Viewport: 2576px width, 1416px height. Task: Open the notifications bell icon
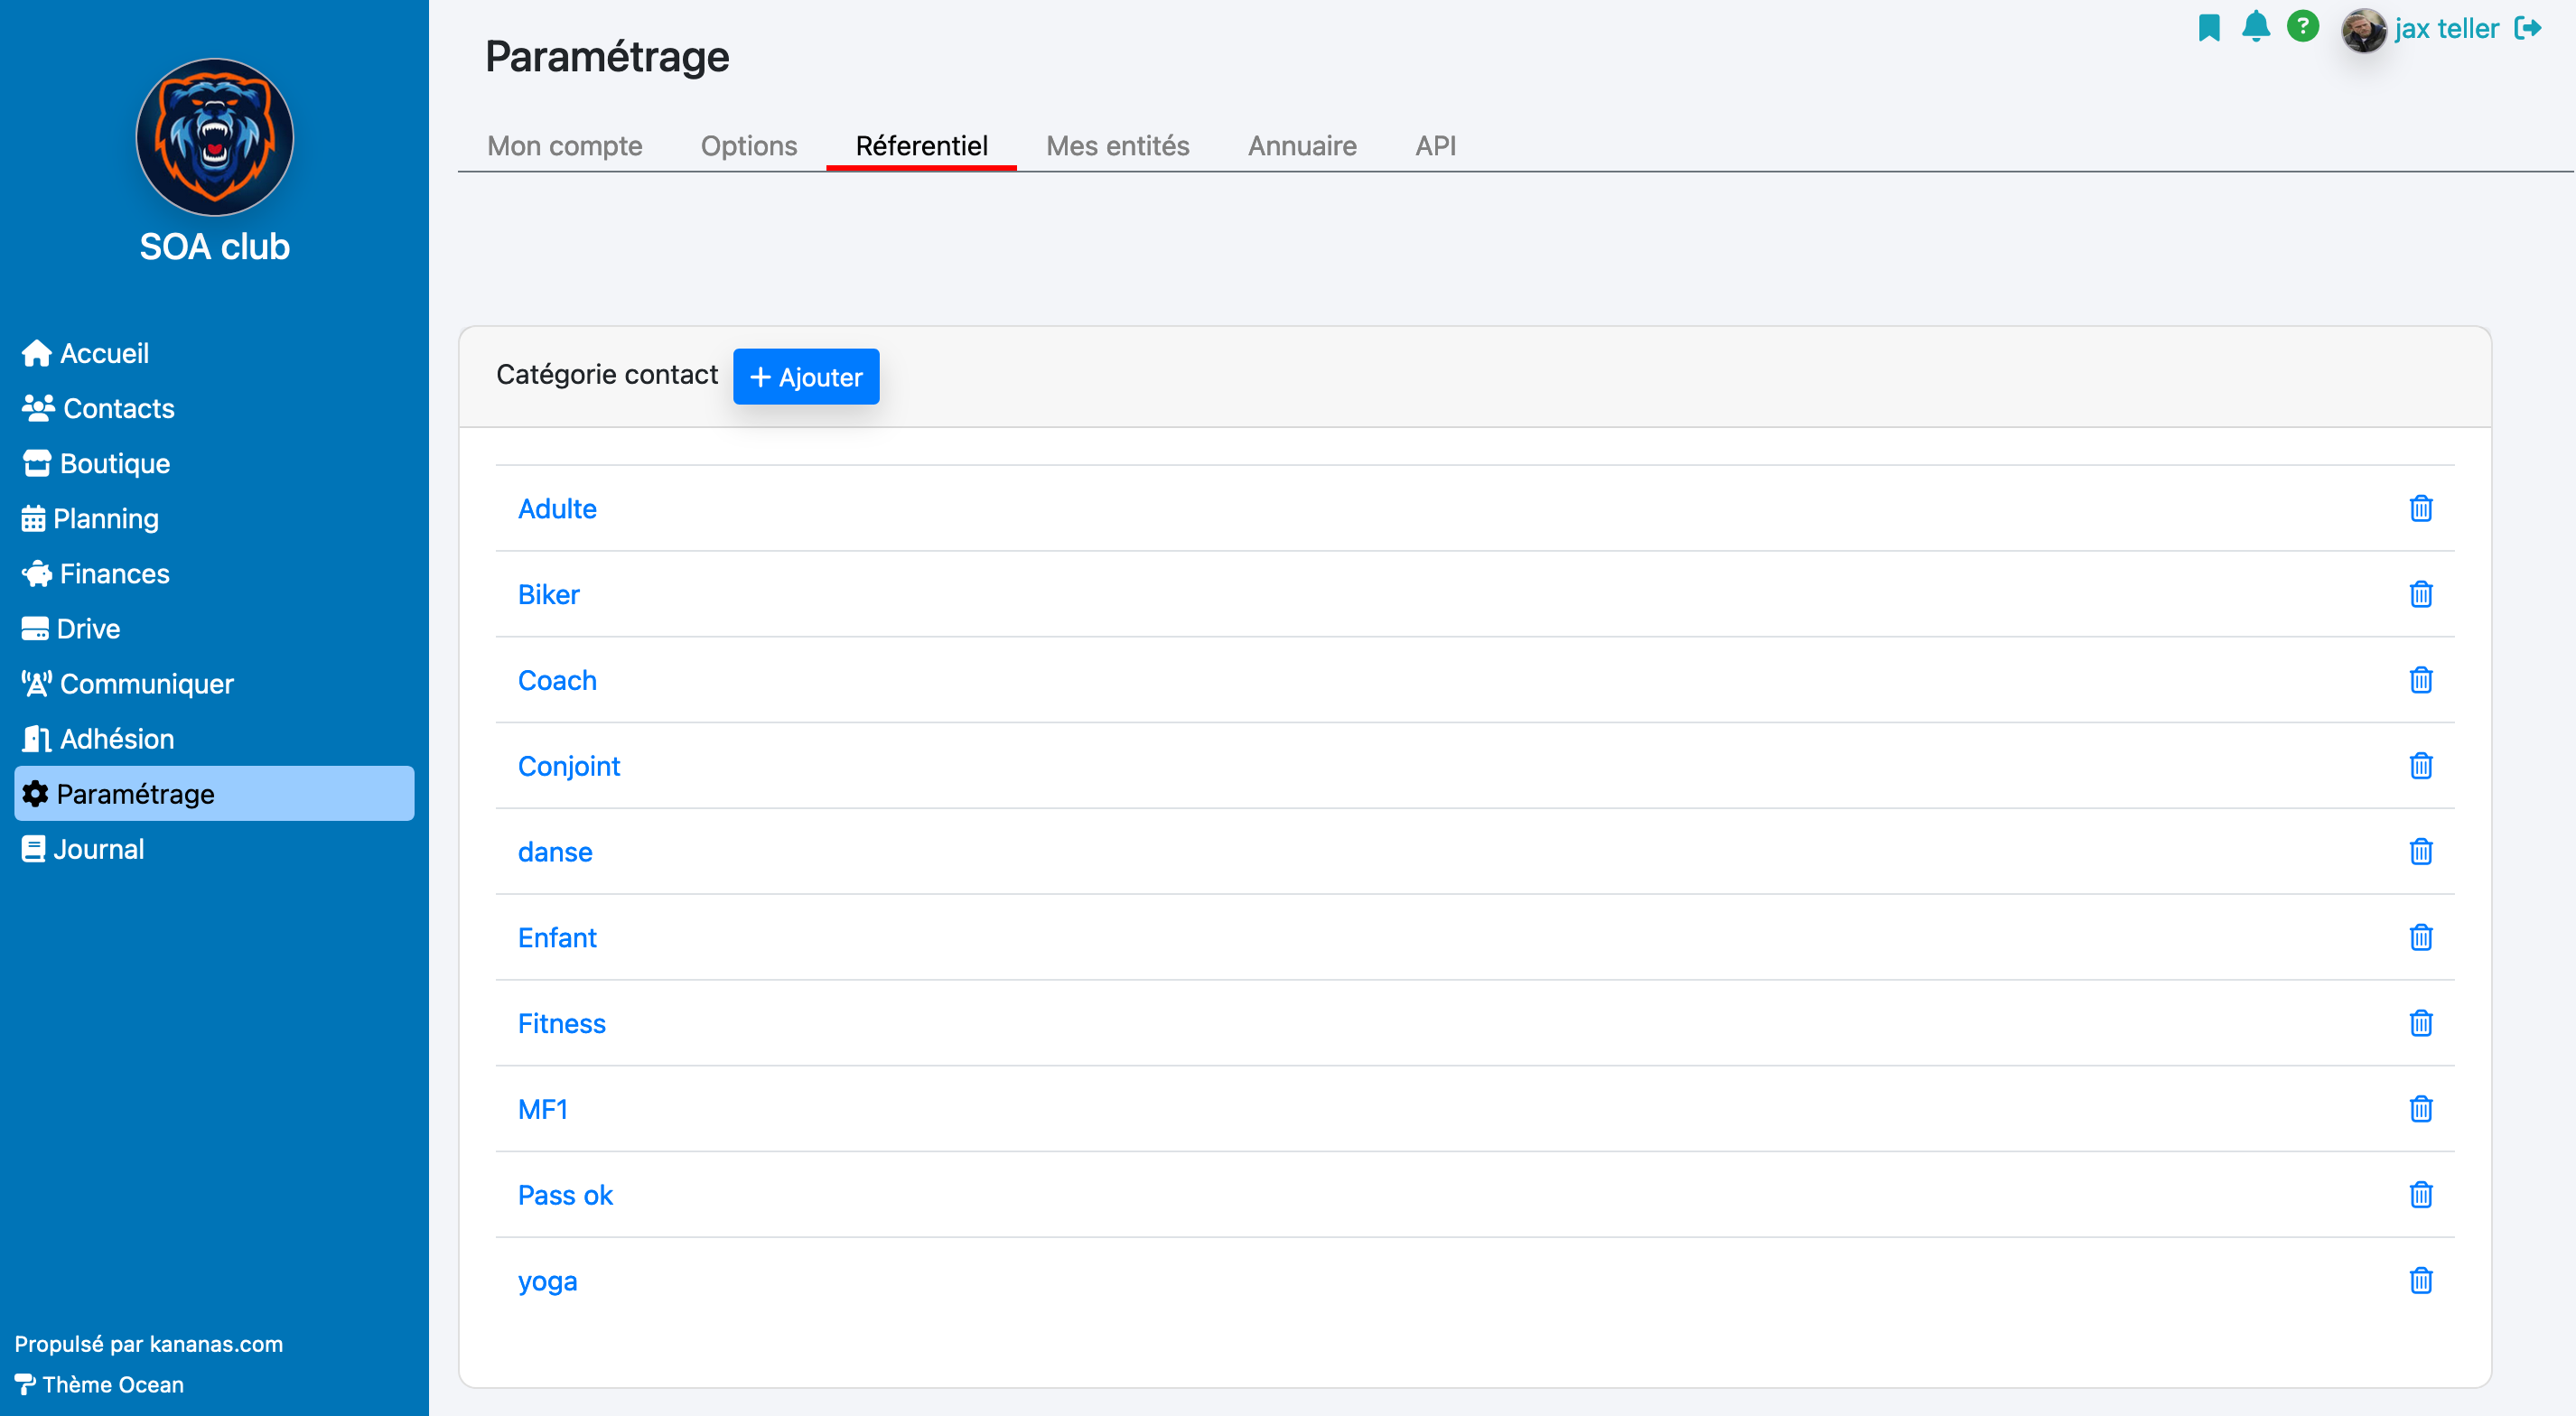pos(2255,26)
